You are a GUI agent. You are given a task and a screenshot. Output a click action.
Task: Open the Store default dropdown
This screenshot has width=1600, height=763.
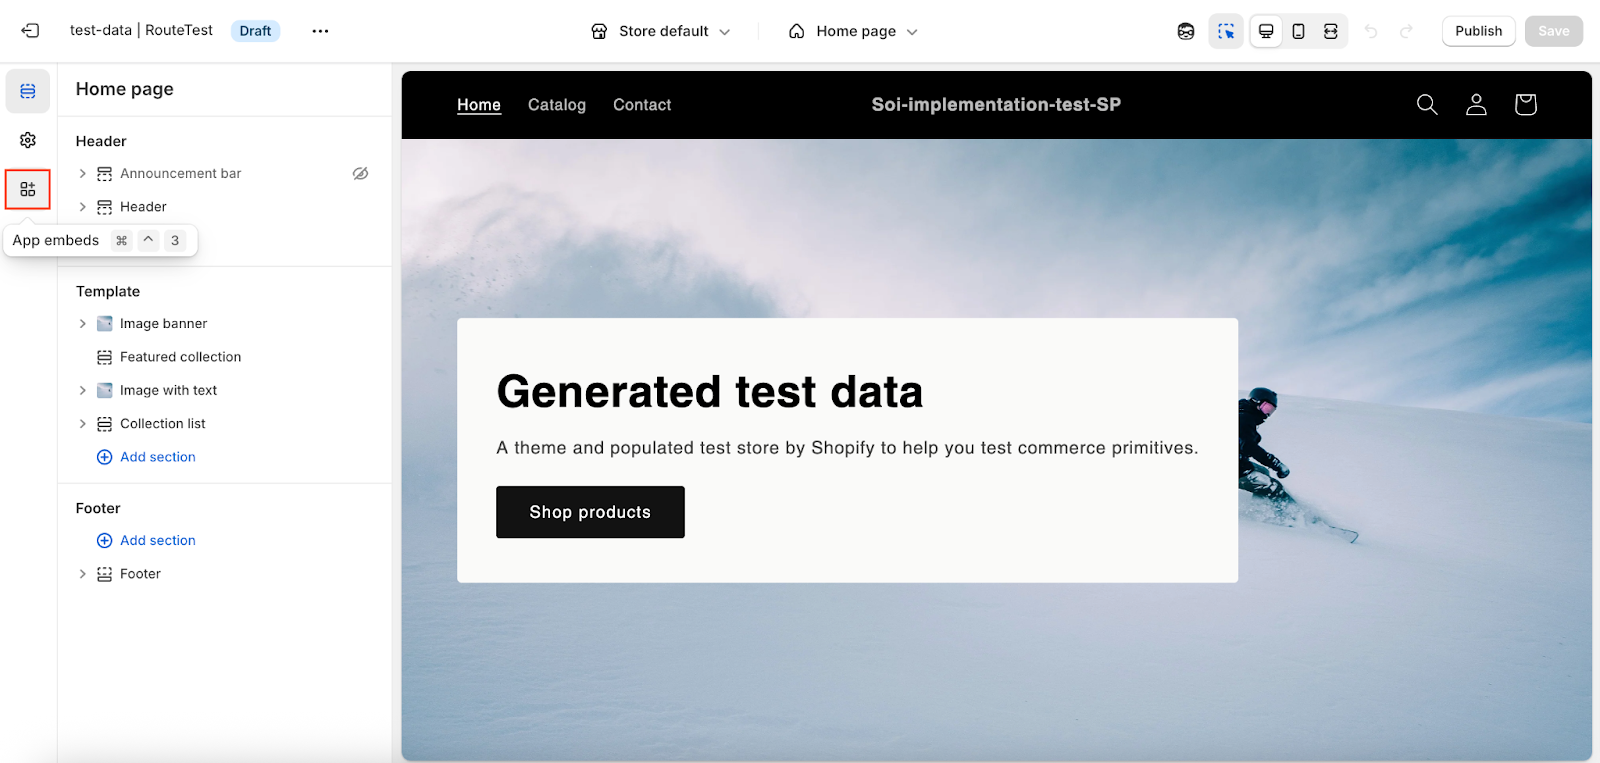coord(661,31)
